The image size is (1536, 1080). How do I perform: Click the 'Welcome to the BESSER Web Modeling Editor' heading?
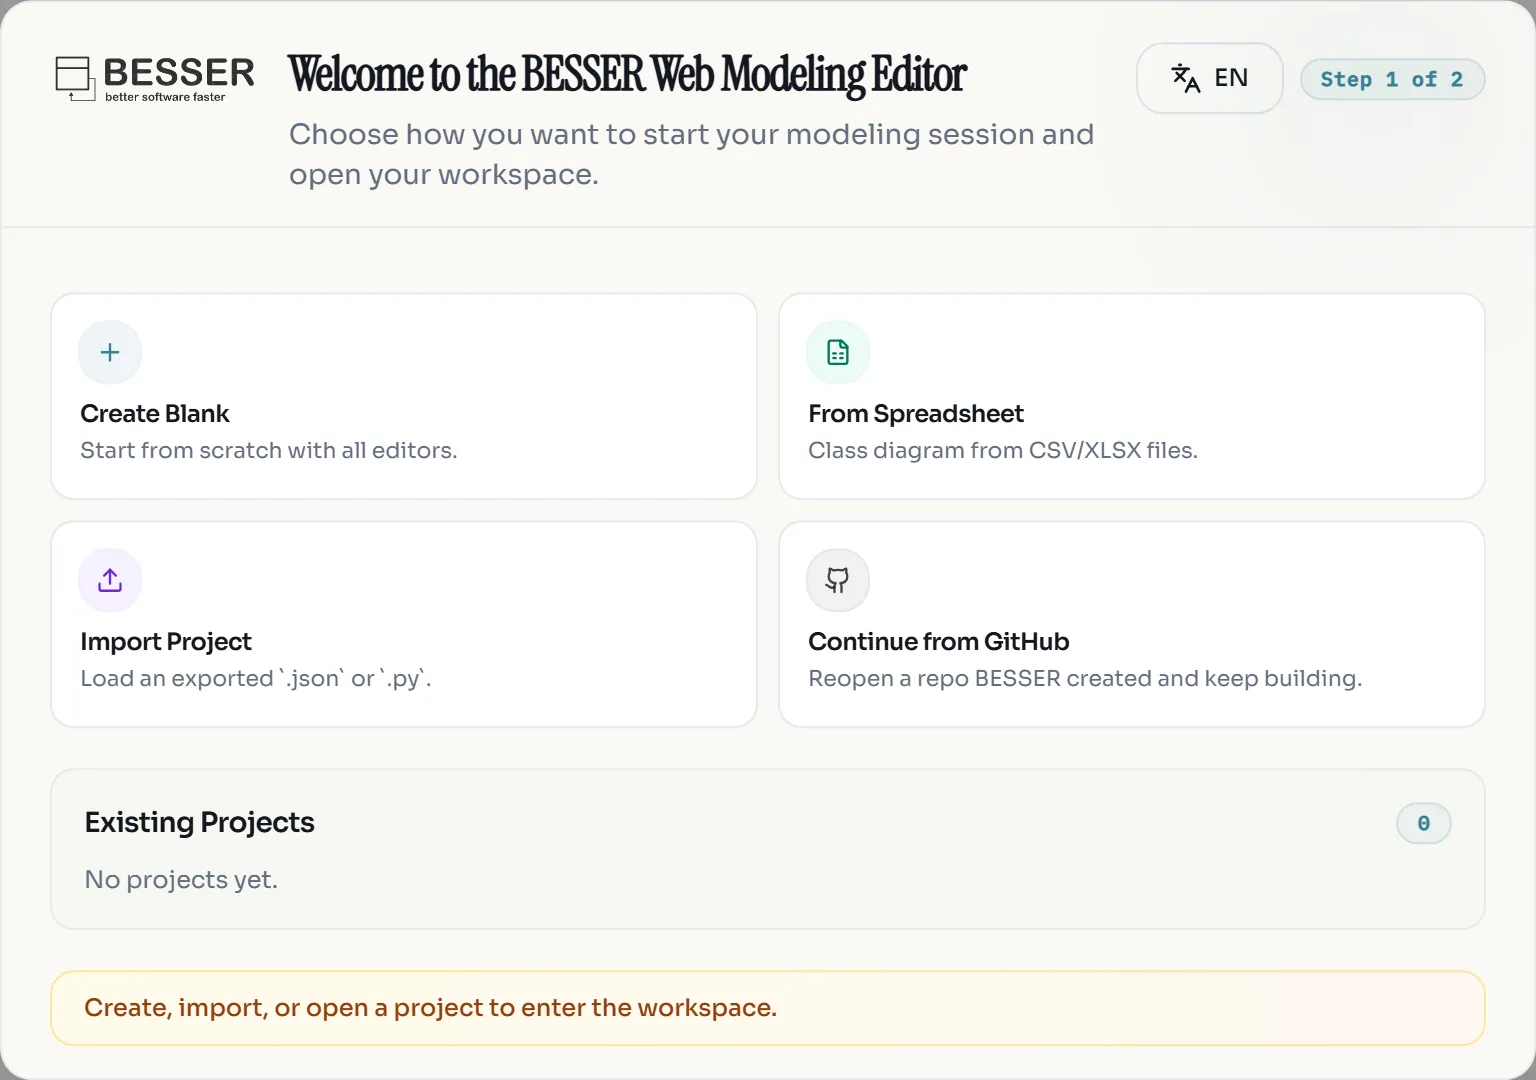627,75
